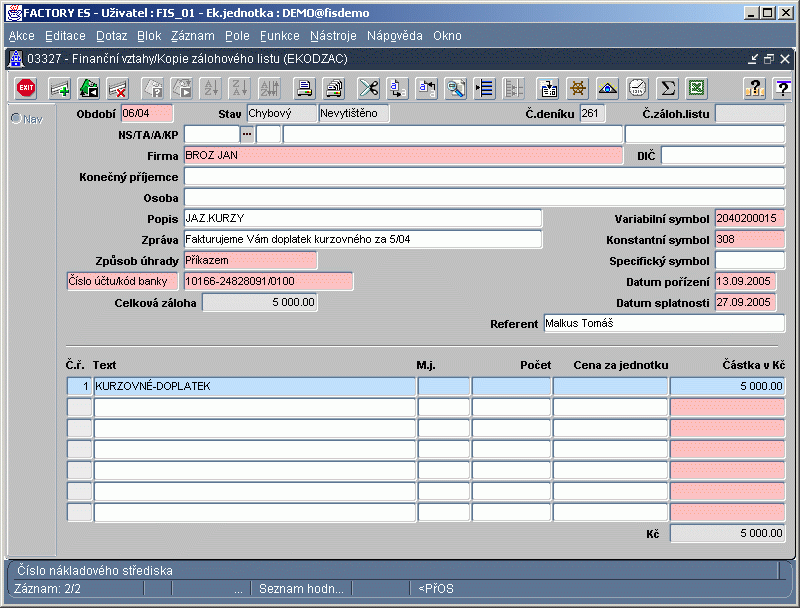Click the green duplicate record icon
This screenshot has width=800, height=608.
[89, 88]
